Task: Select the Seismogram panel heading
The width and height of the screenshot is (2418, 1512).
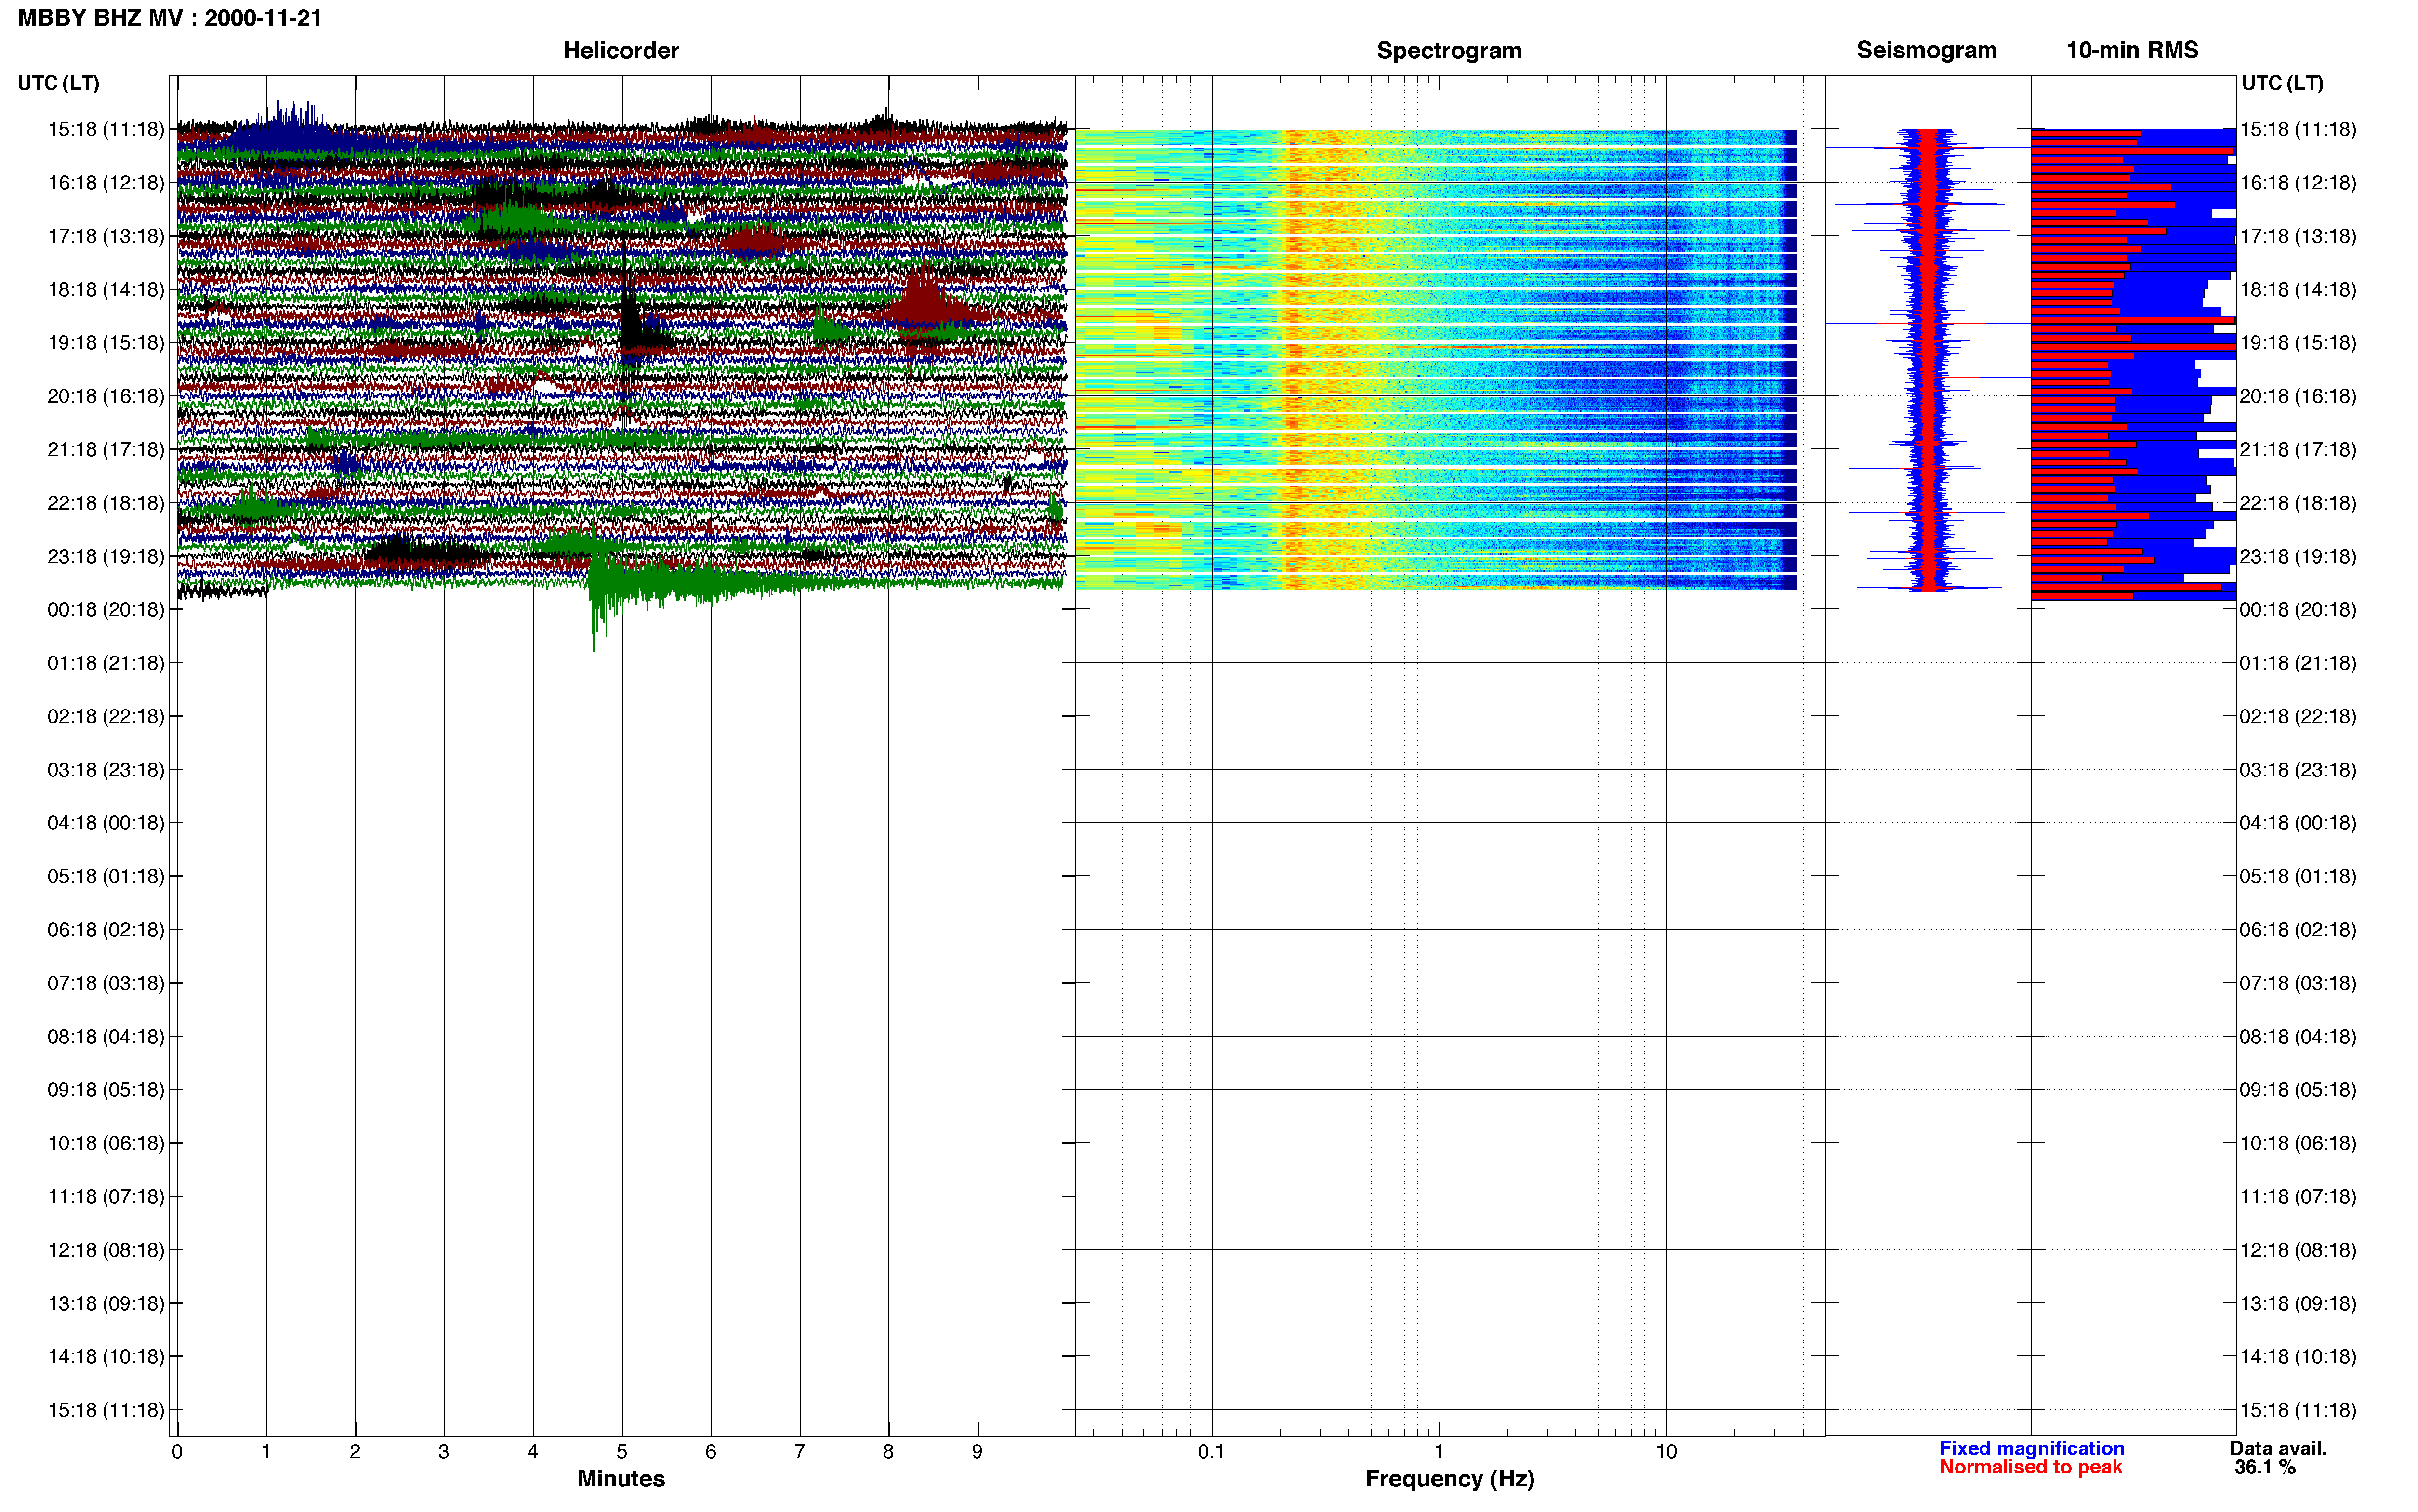Action: tap(1926, 50)
